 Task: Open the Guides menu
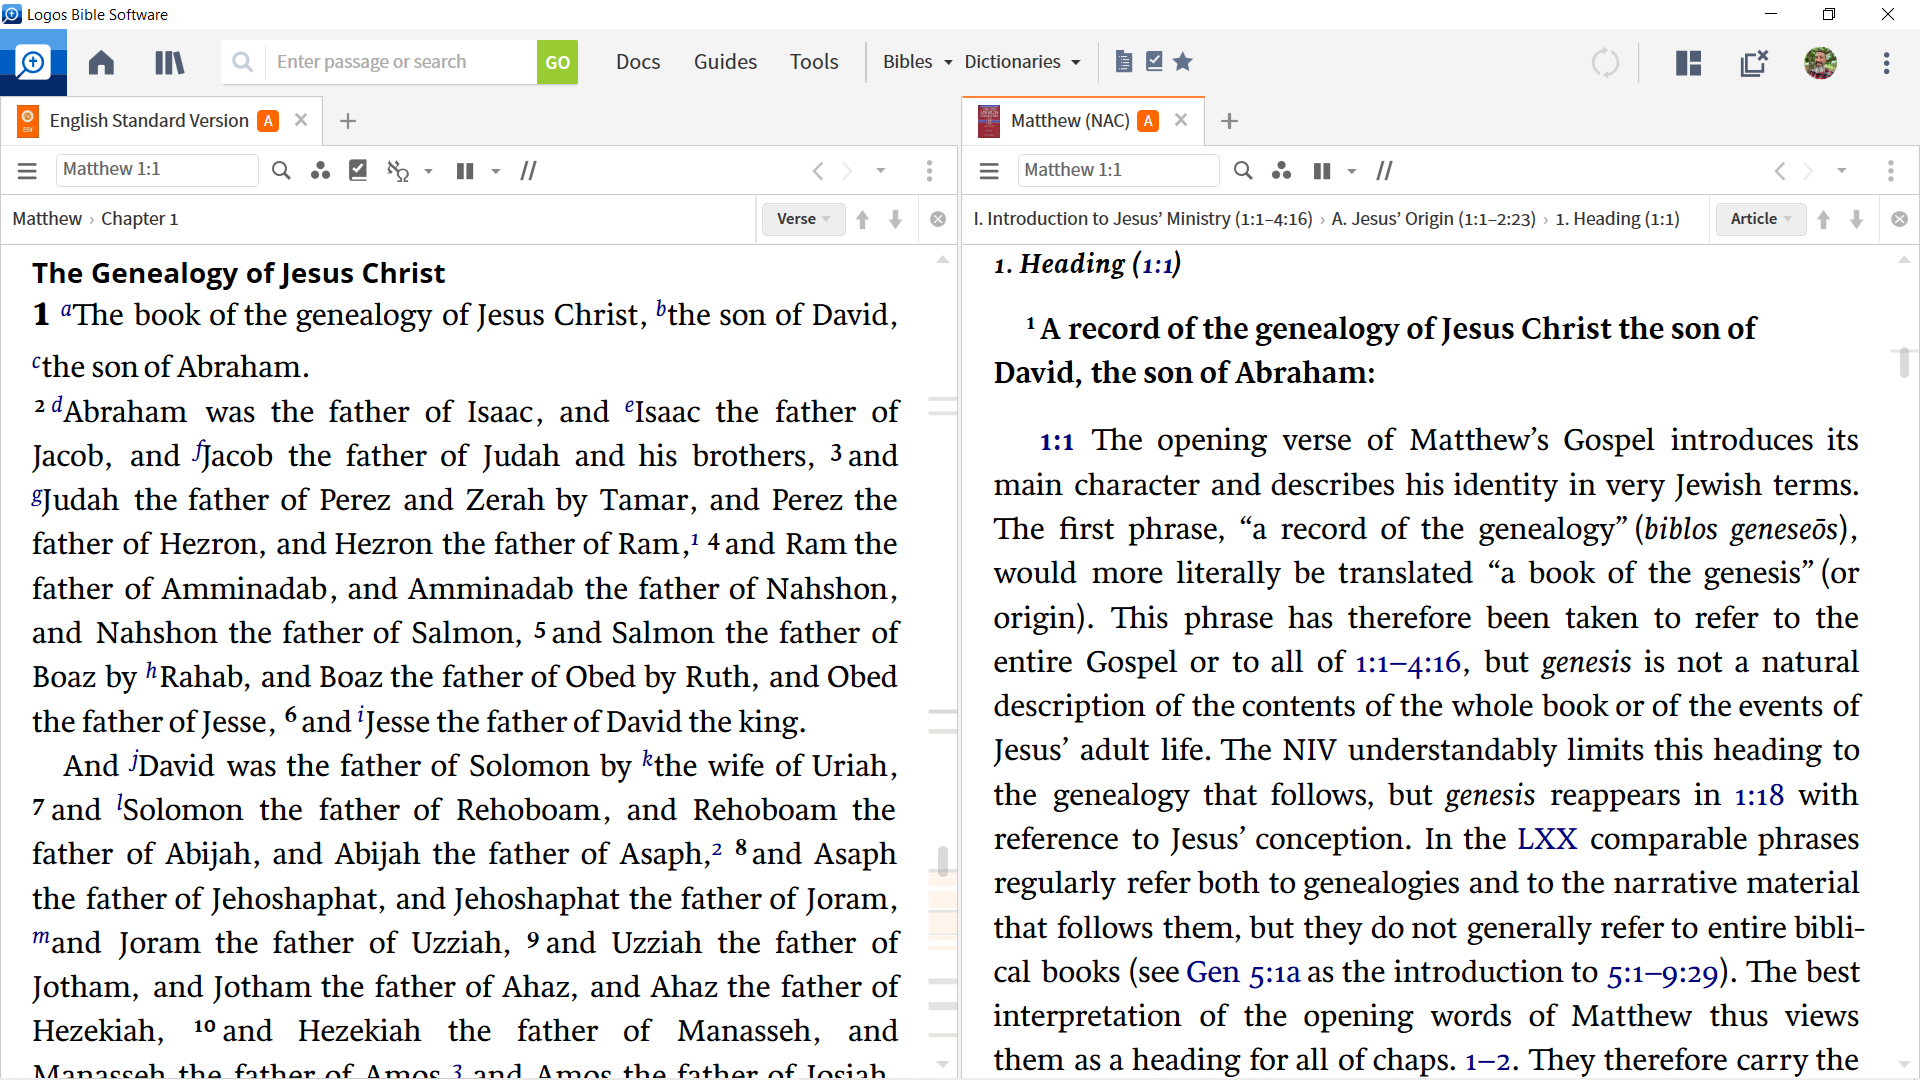725,62
